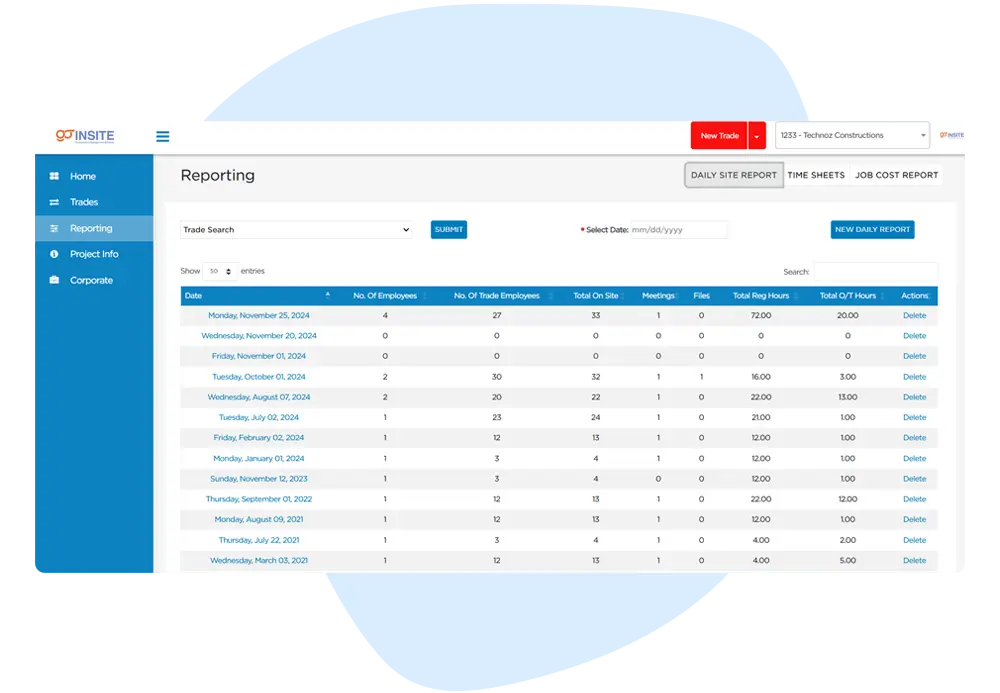The height and width of the screenshot is (693, 1000).
Task: Change the show entries count selector
Action: tap(220, 271)
